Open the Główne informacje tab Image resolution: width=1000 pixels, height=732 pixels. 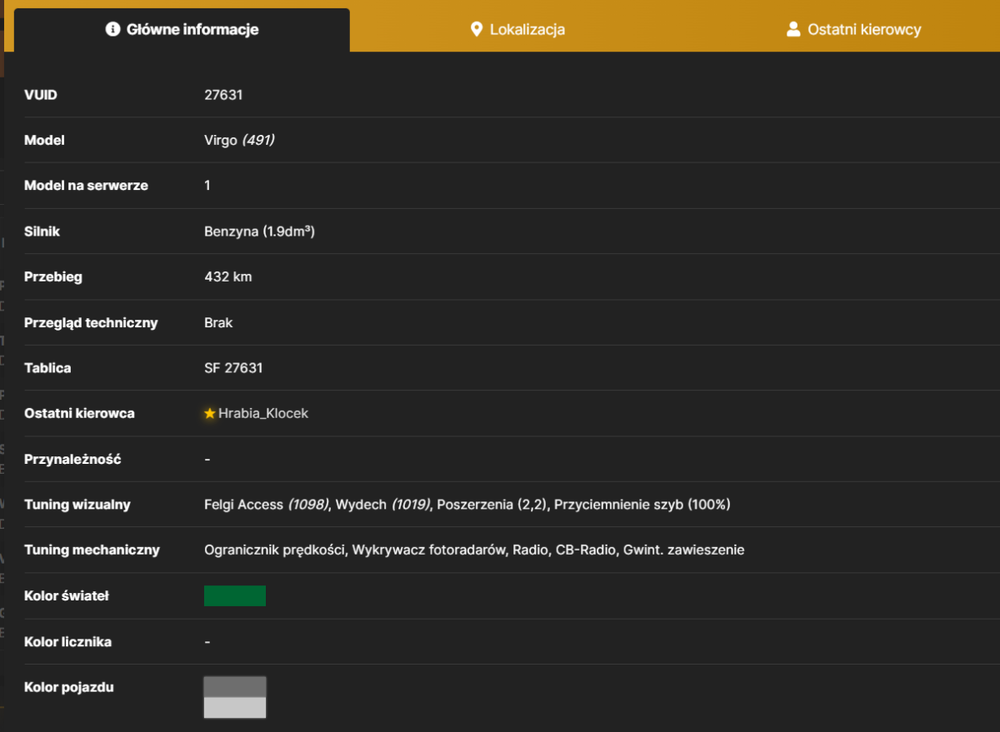(x=182, y=29)
